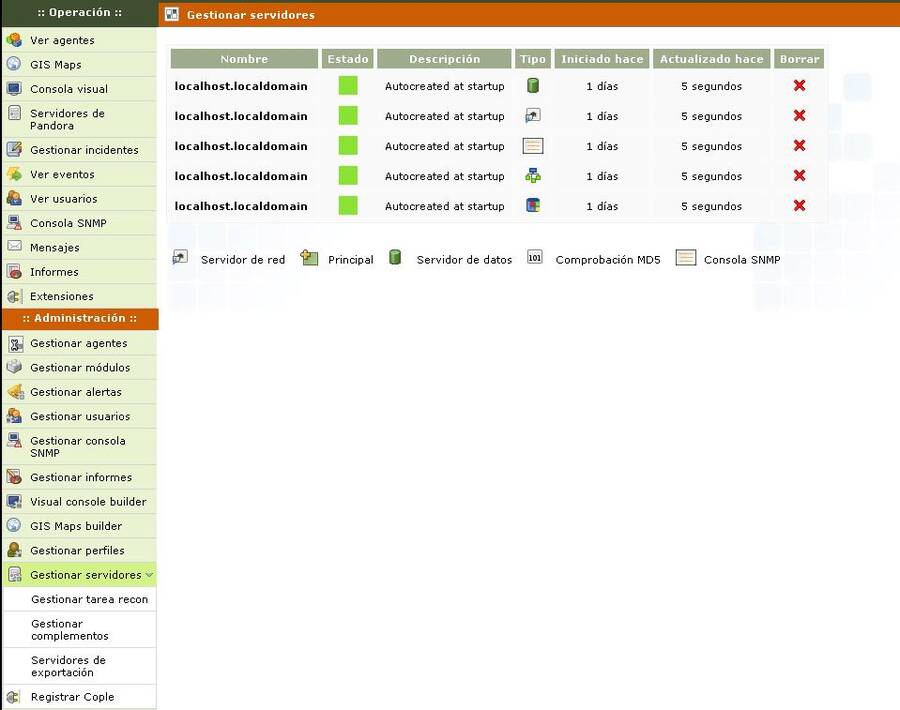900x710 pixels.
Task: Open the Consola visual menu item
Action: (69, 89)
